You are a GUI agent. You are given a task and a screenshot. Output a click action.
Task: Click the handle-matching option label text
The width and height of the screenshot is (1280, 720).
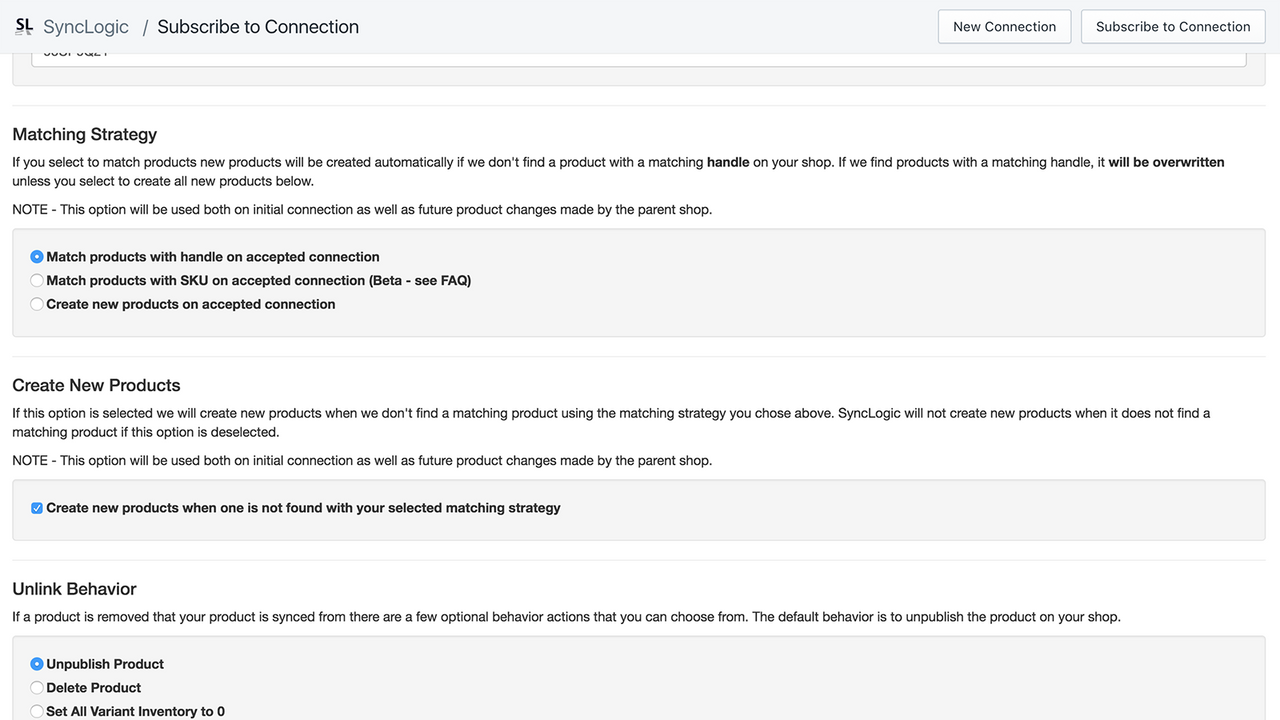tap(214, 256)
